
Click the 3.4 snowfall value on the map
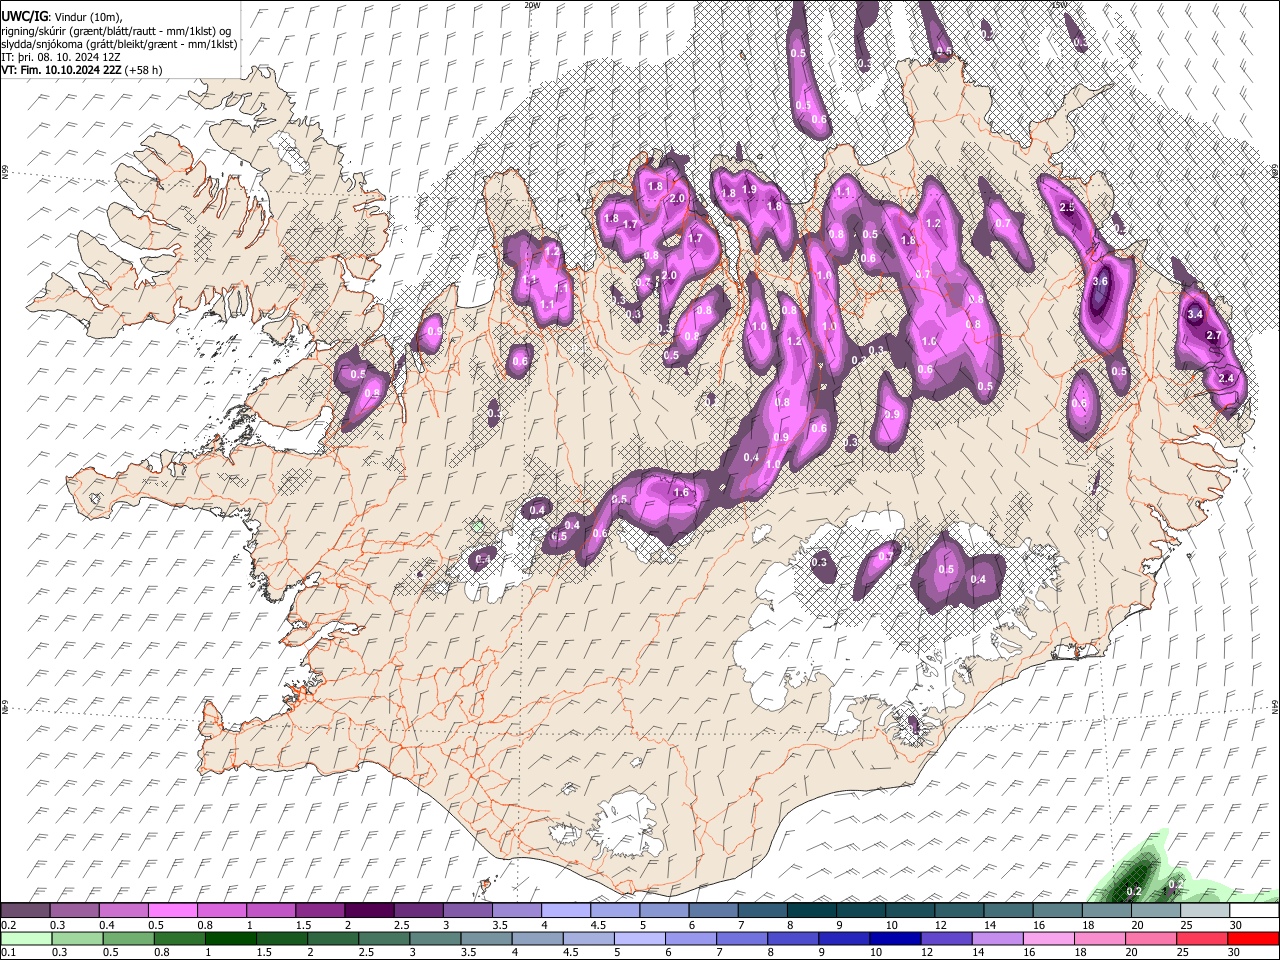click(x=1194, y=314)
